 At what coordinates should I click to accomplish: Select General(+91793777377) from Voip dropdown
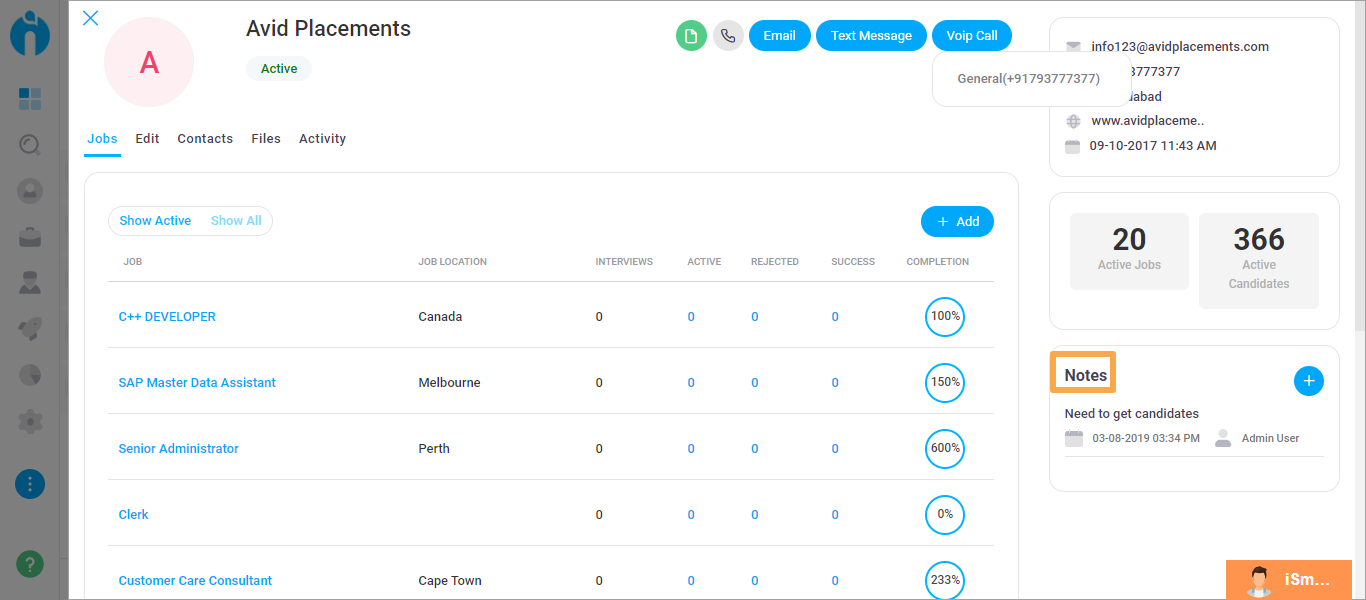(x=1028, y=79)
